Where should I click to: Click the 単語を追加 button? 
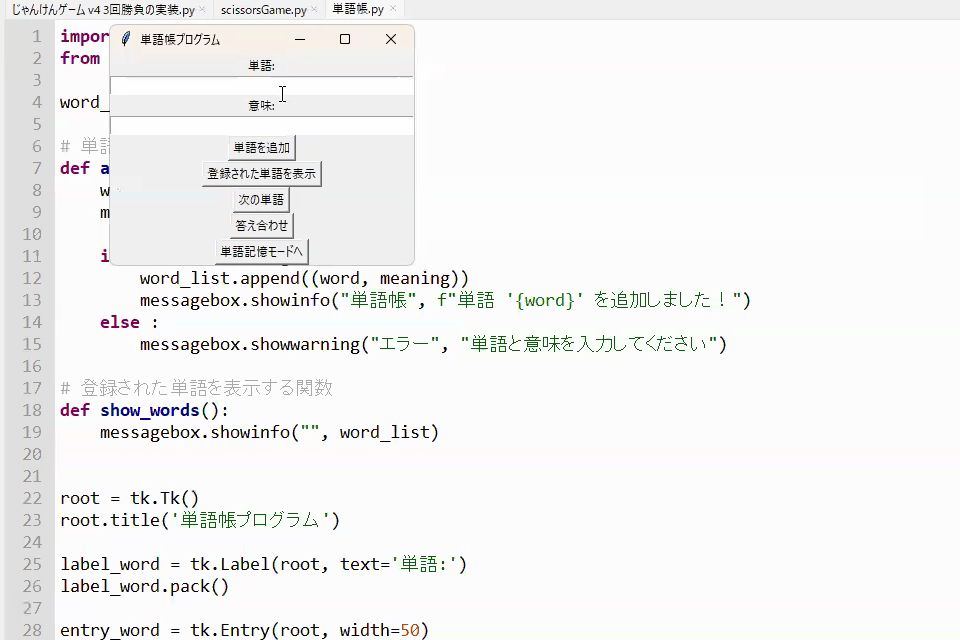[261, 148]
